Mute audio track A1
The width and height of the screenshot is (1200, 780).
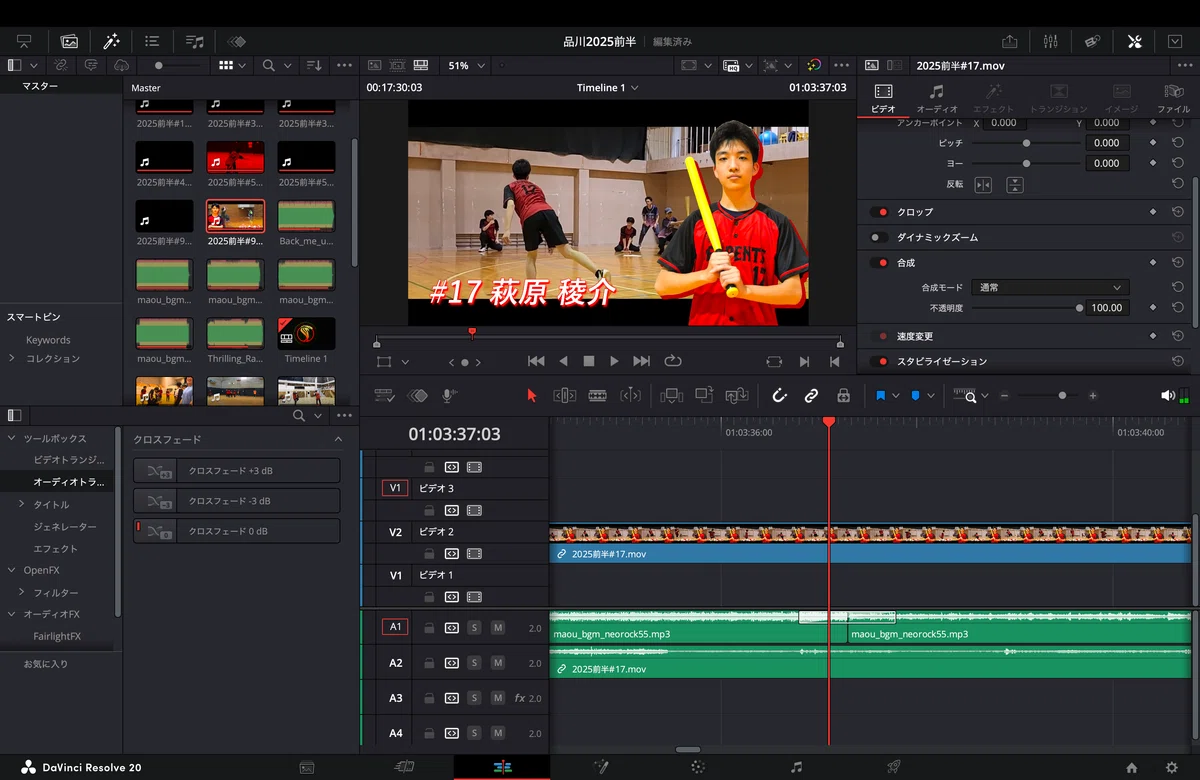click(498, 628)
